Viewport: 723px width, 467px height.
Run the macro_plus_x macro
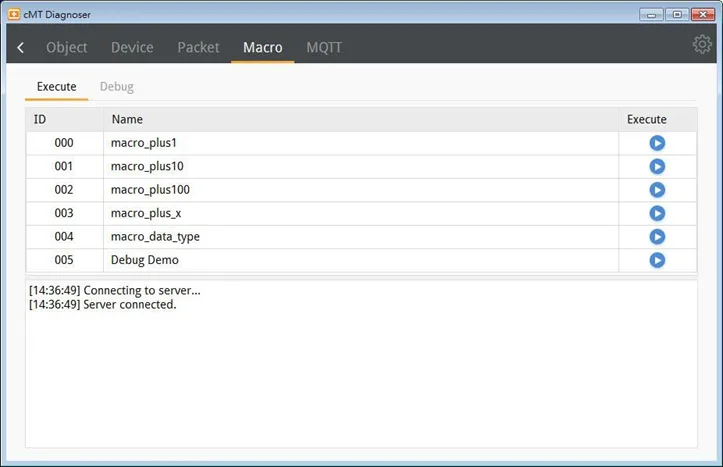[657, 213]
